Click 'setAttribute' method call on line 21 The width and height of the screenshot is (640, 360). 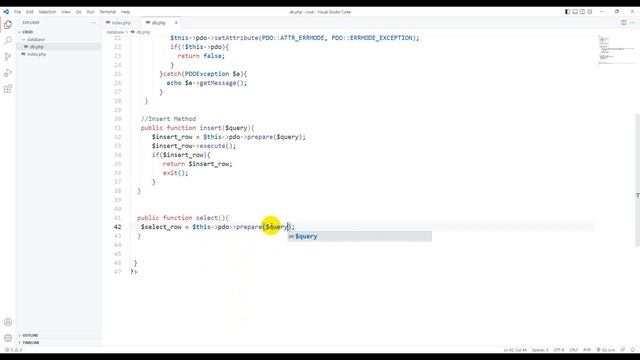coord(236,38)
